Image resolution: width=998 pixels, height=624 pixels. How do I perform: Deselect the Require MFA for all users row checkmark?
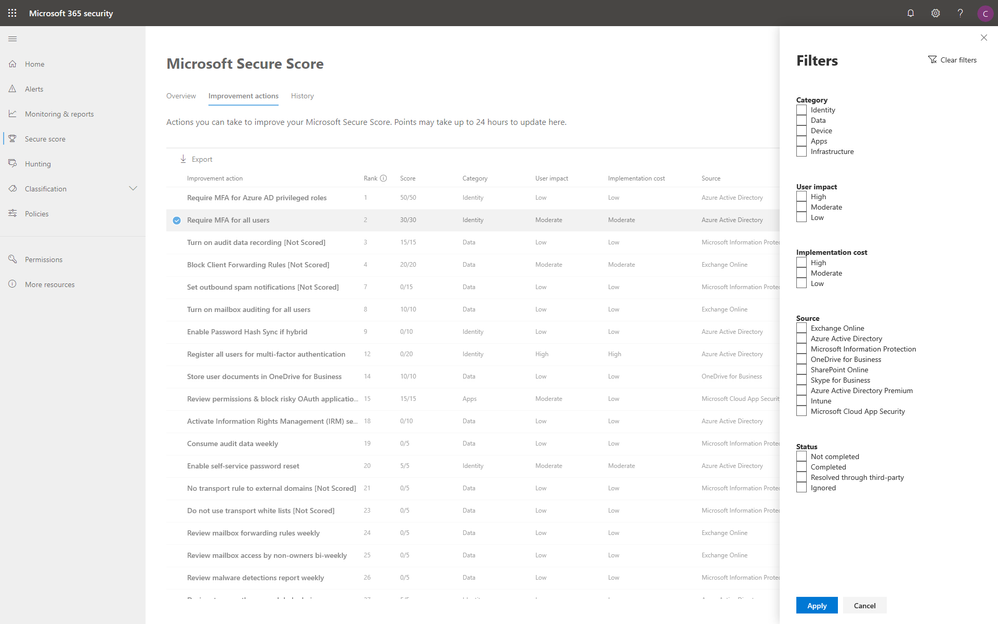[176, 220]
